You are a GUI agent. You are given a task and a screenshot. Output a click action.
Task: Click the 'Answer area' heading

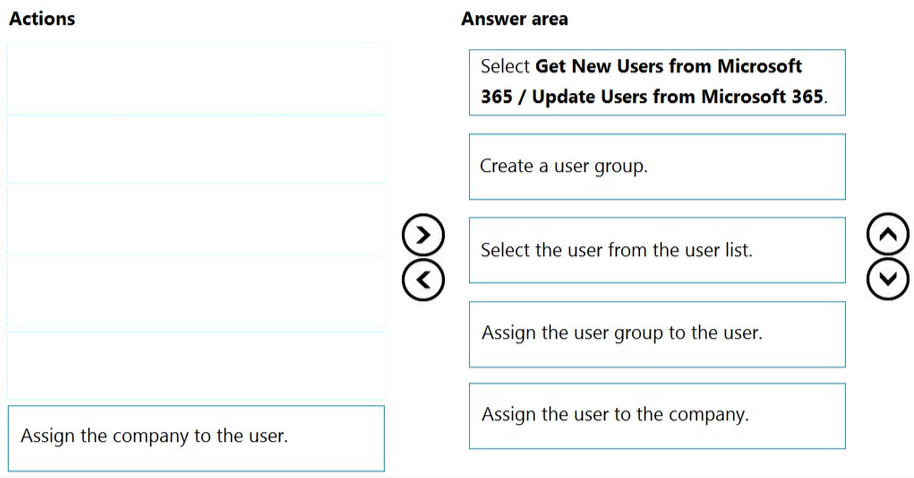pos(514,19)
